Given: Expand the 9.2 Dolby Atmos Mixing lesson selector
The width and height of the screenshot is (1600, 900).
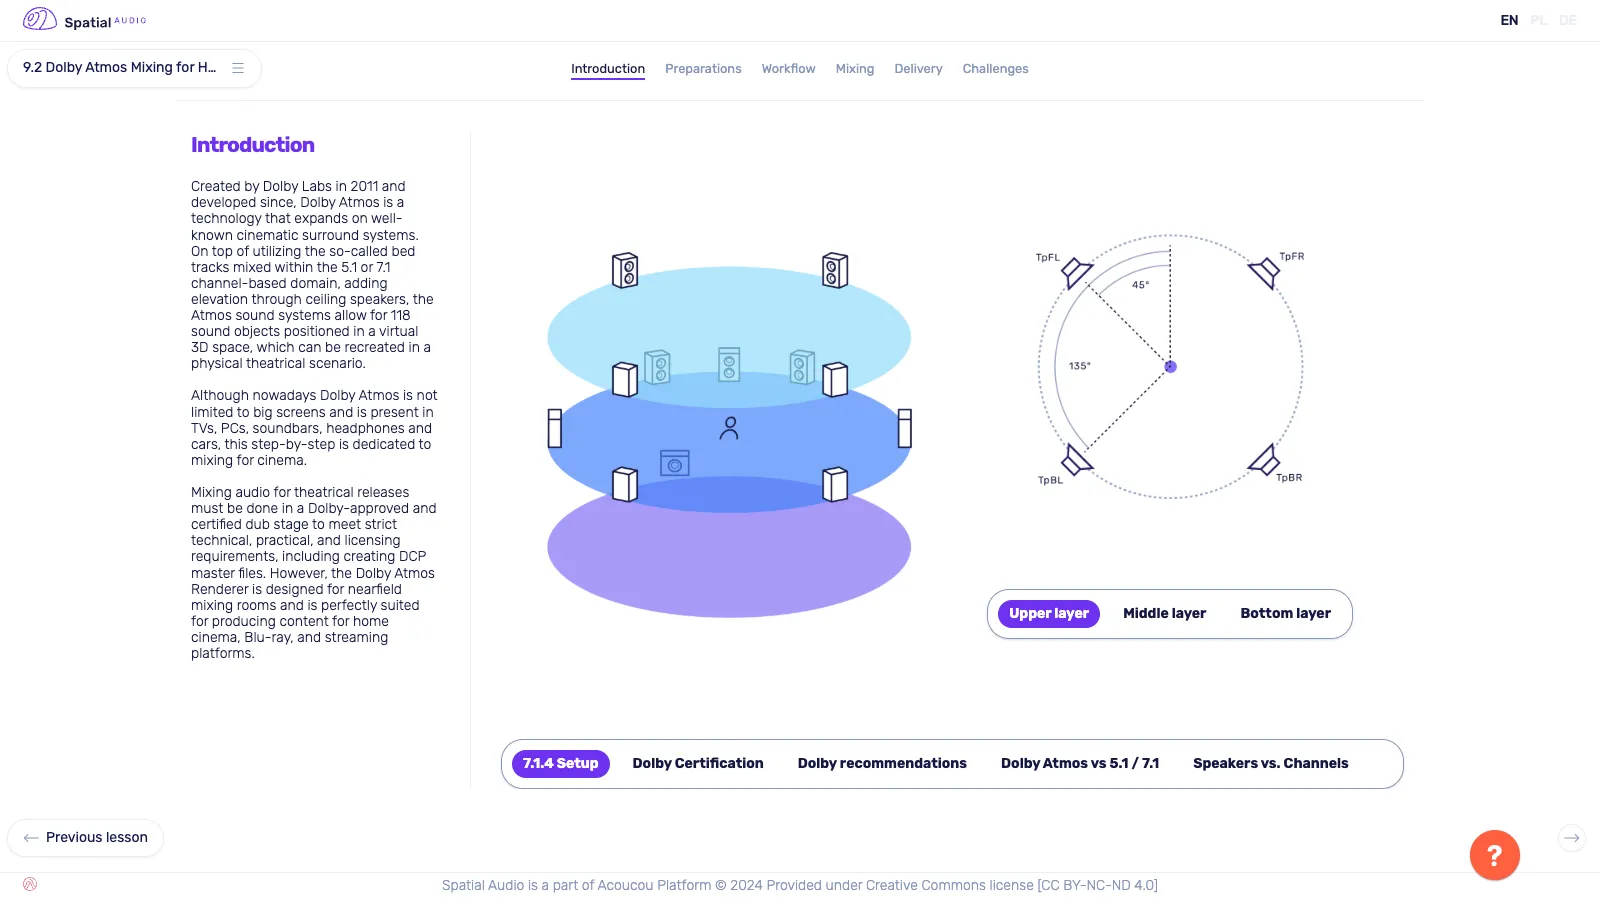Looking at the screenshot, I should coord(134,68).
